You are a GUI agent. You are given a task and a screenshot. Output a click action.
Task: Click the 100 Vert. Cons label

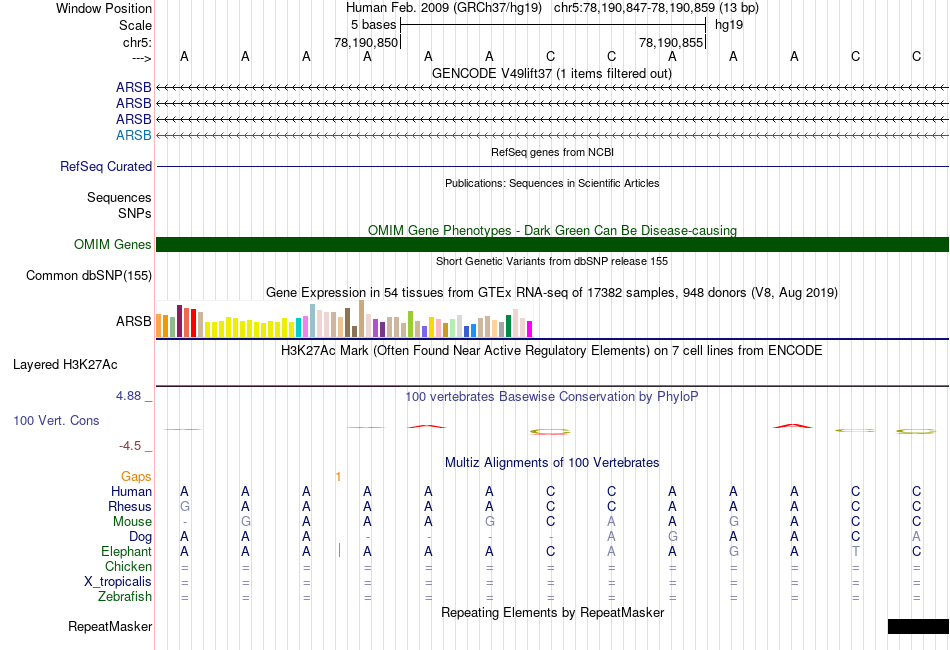pos(56,420)
